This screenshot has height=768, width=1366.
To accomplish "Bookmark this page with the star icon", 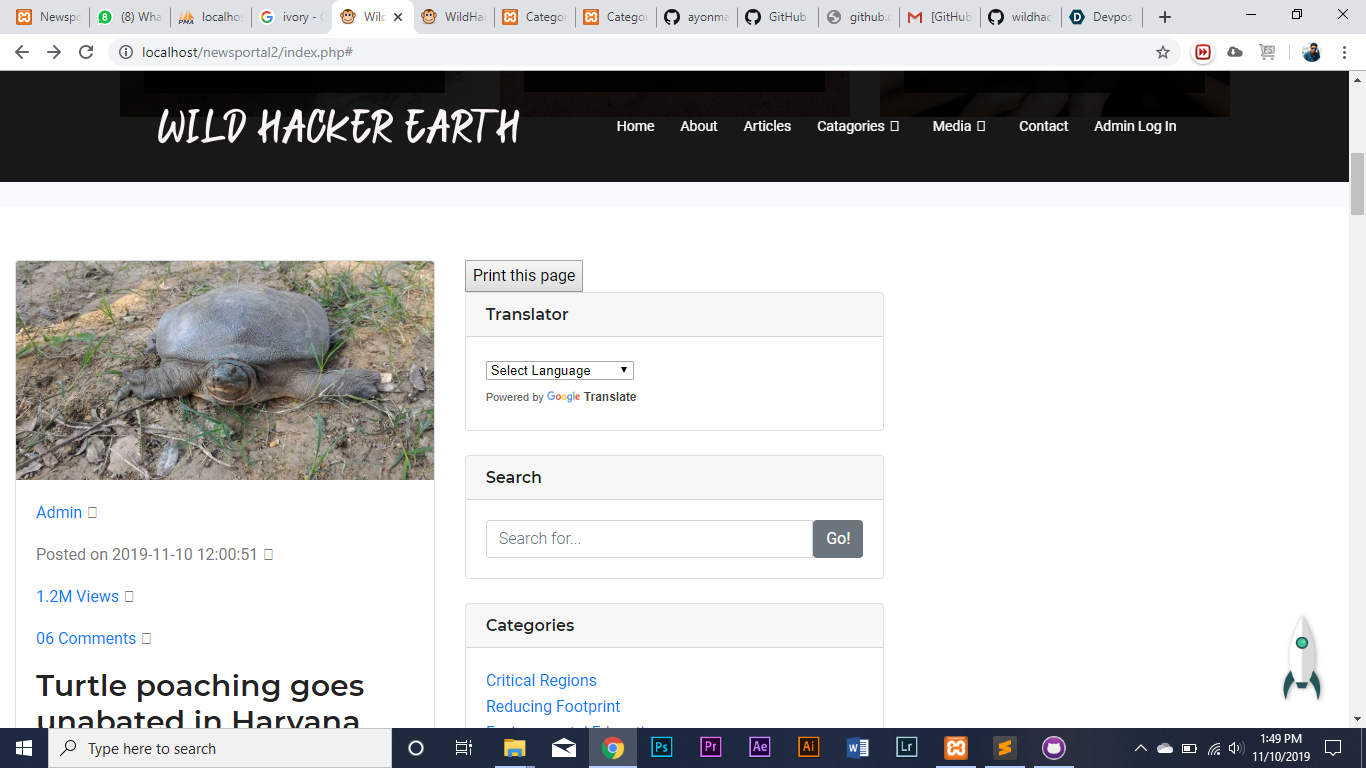I will [x=1163, y=52].
